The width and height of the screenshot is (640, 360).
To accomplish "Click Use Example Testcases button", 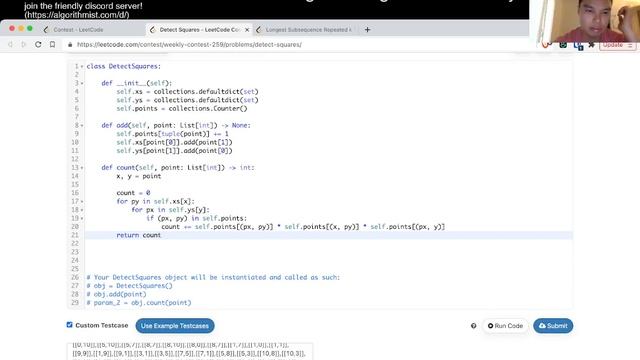I will pos(175,326).
